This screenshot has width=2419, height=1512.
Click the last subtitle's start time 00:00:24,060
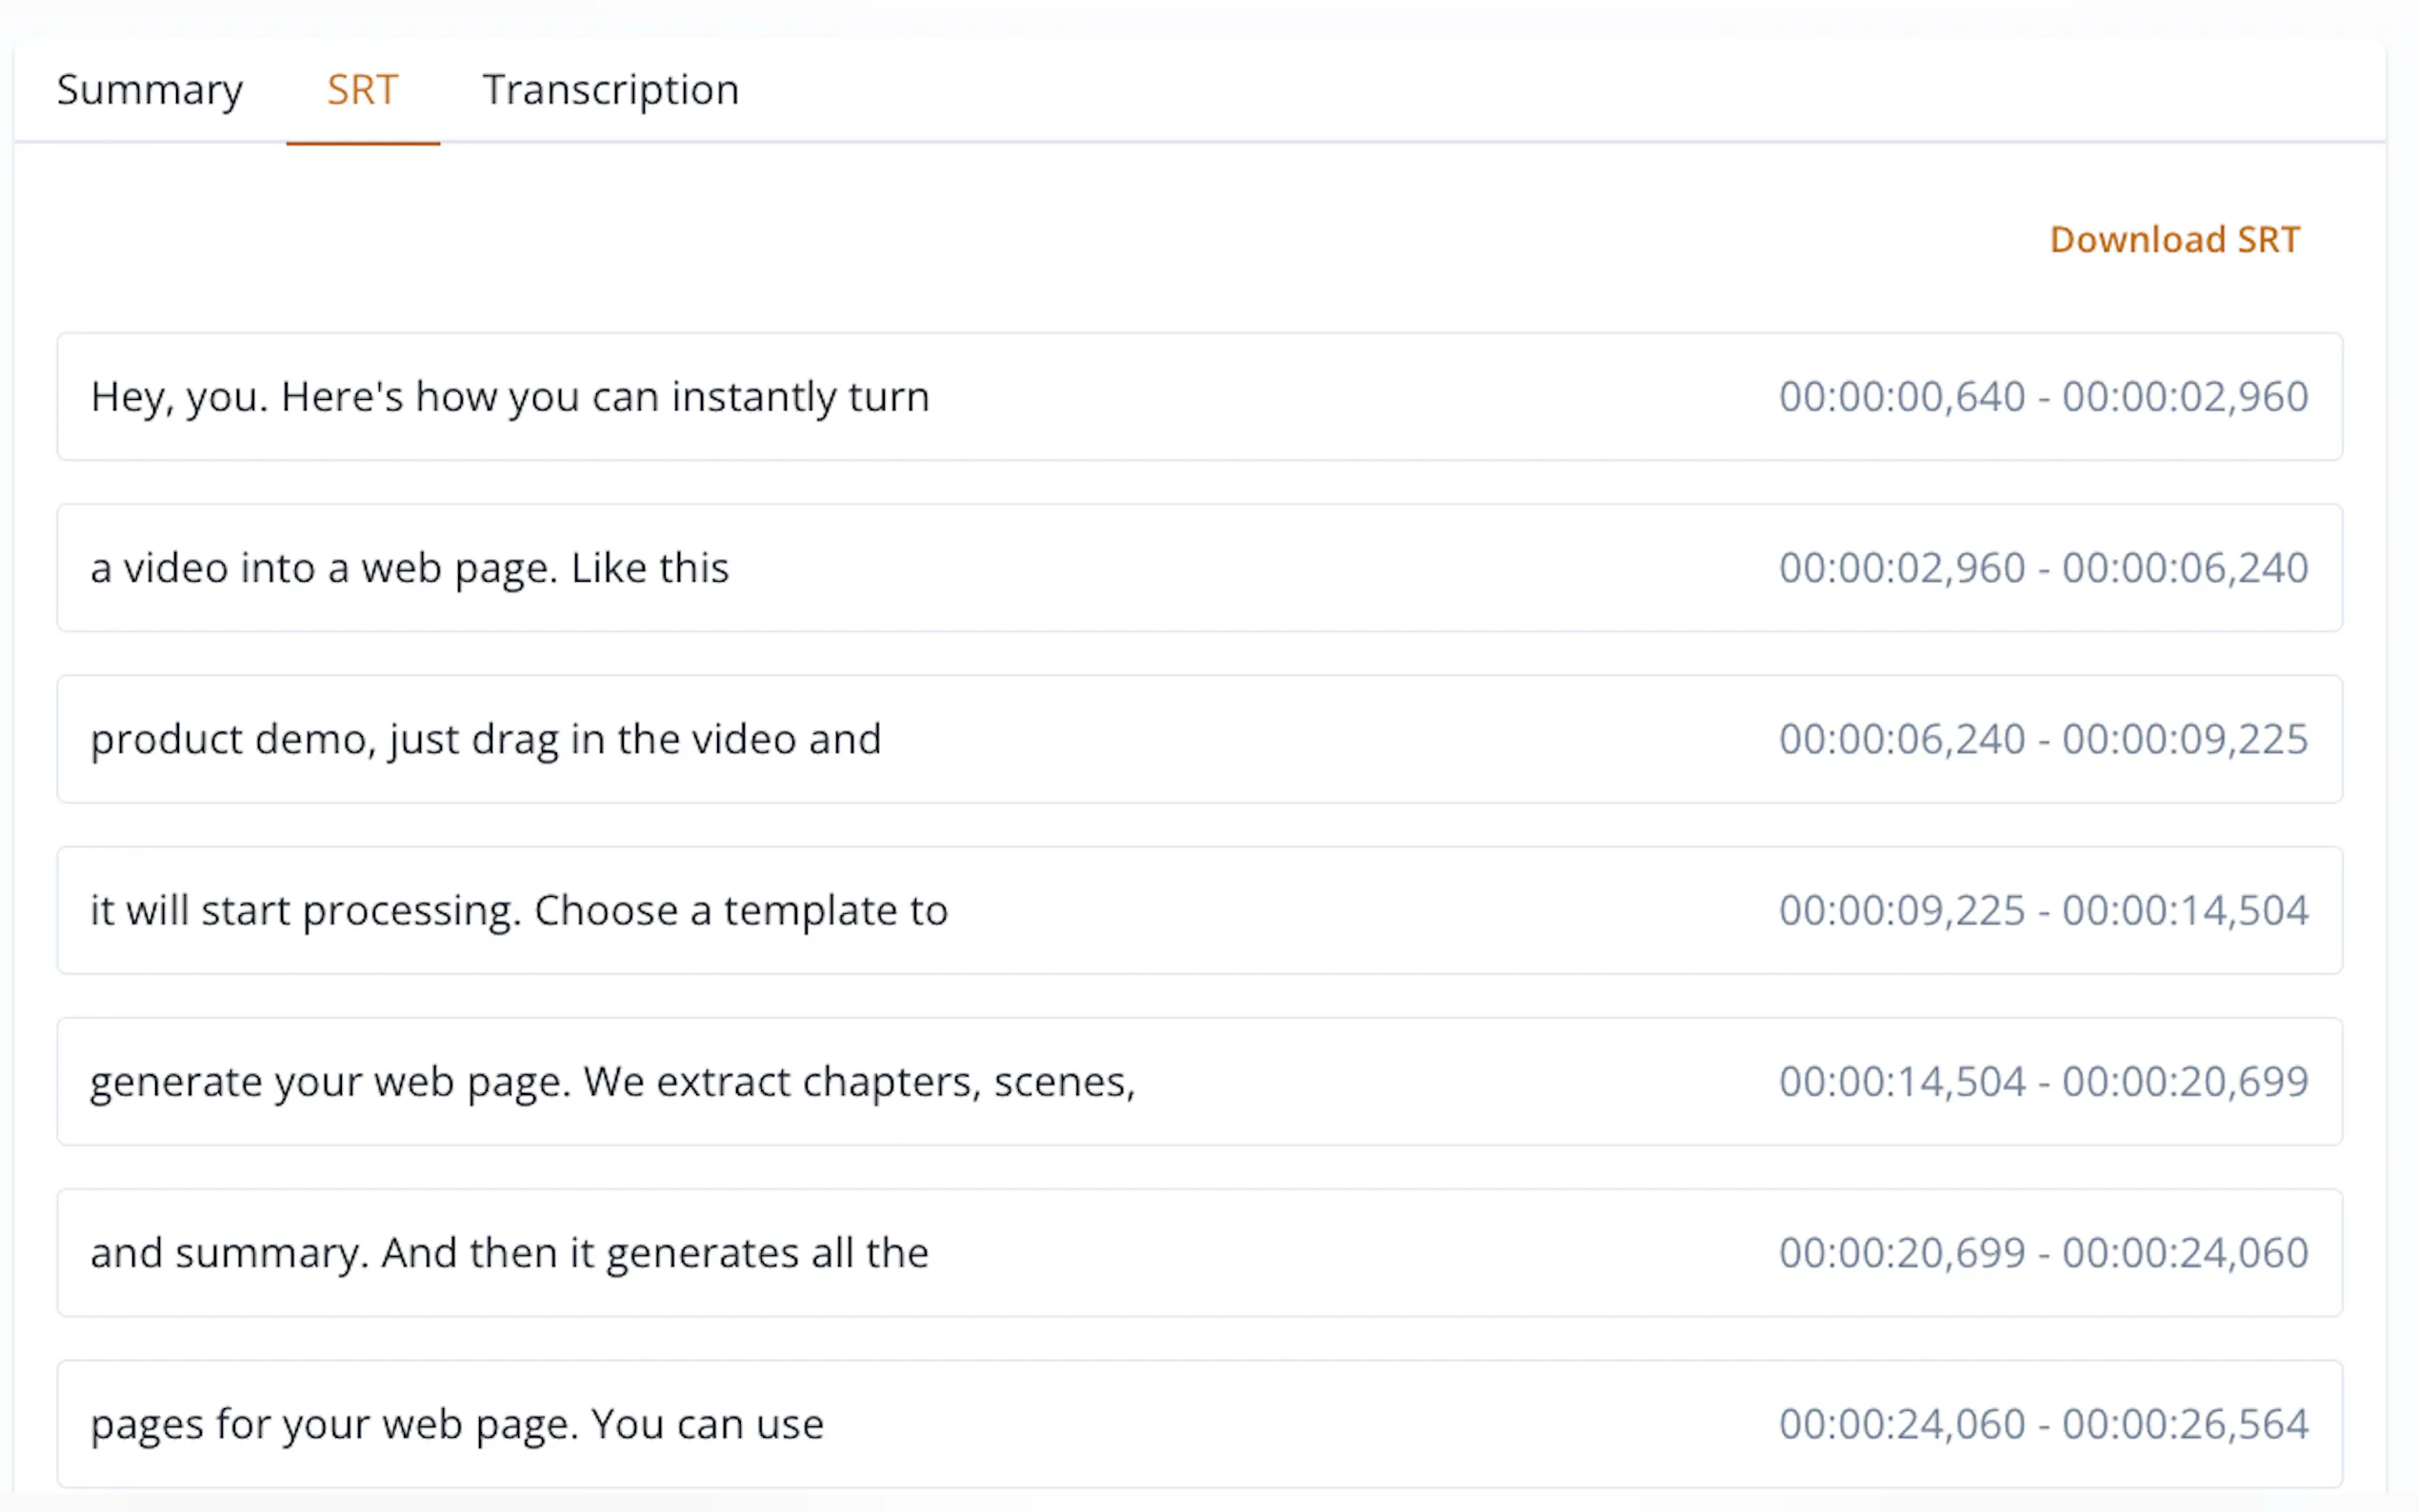click(x=1902, y=1424)
